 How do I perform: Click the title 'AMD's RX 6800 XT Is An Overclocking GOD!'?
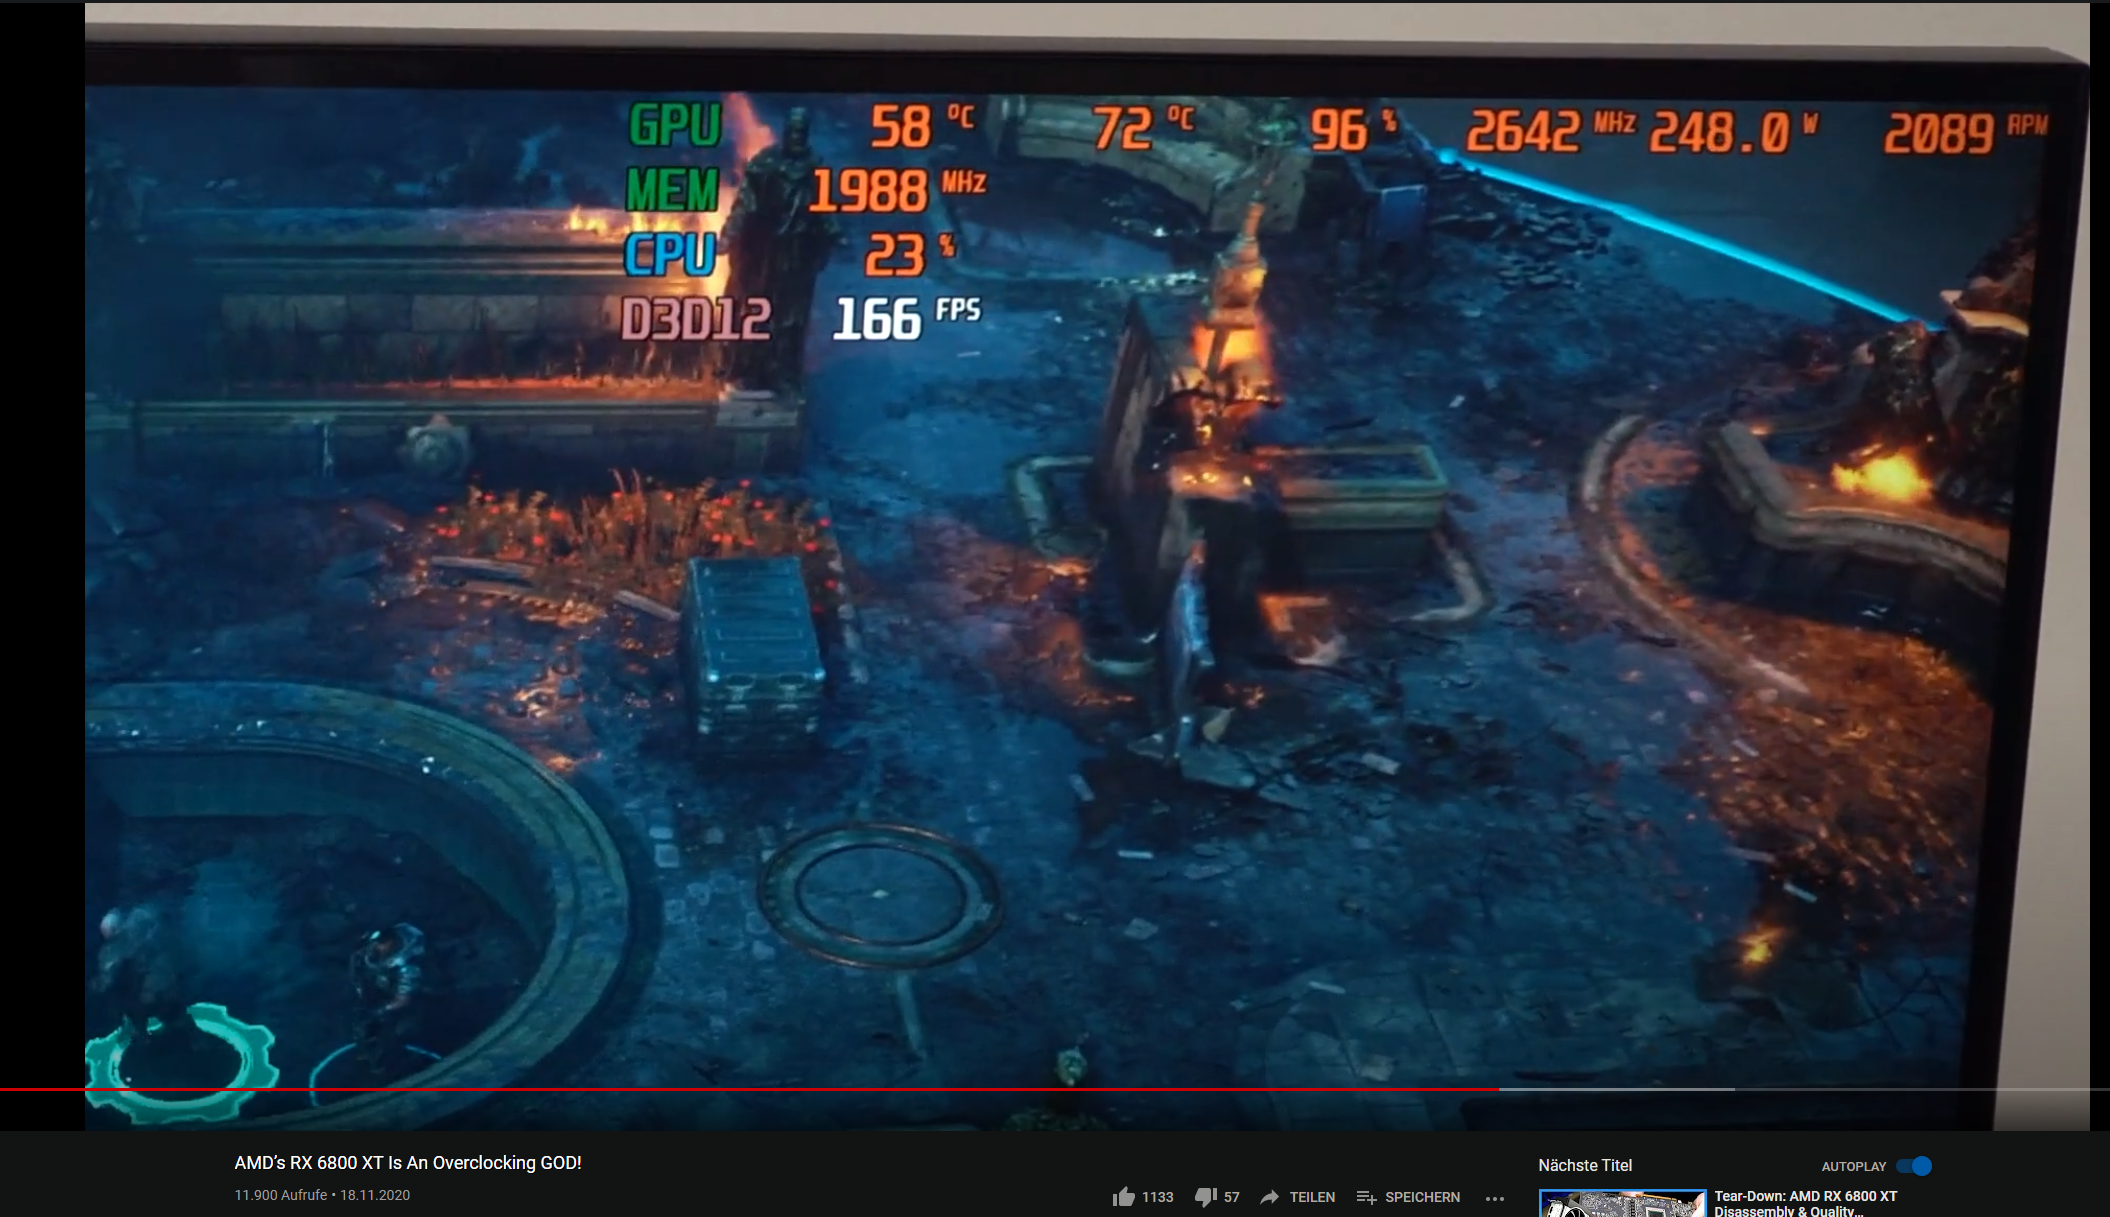(408, 1163)
